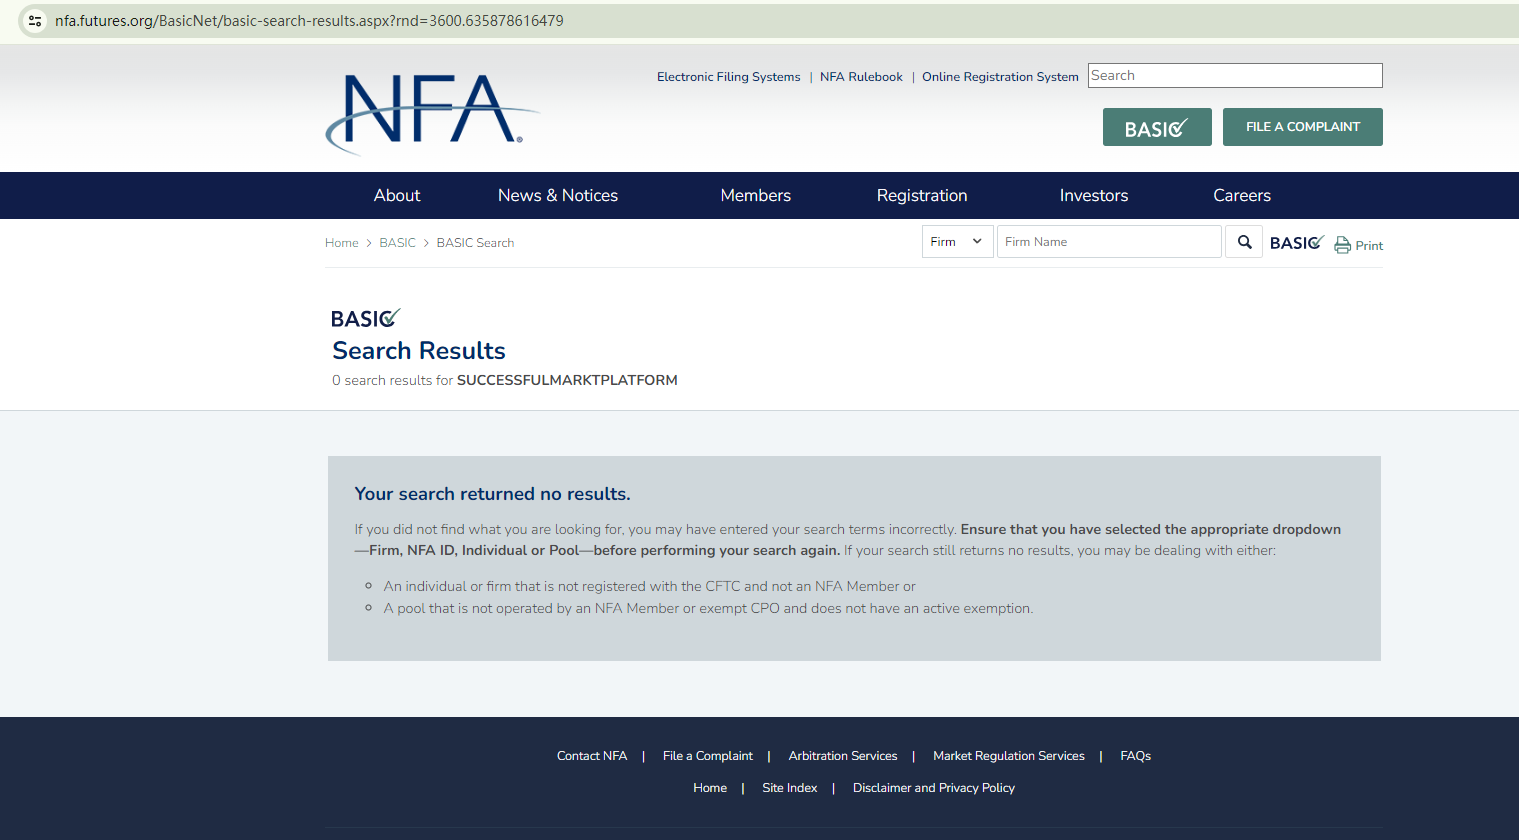This screenshot has width=1519, height=840.
Task: Click FILE A COMPLAINT button
Action: (x=1303, y=127)
